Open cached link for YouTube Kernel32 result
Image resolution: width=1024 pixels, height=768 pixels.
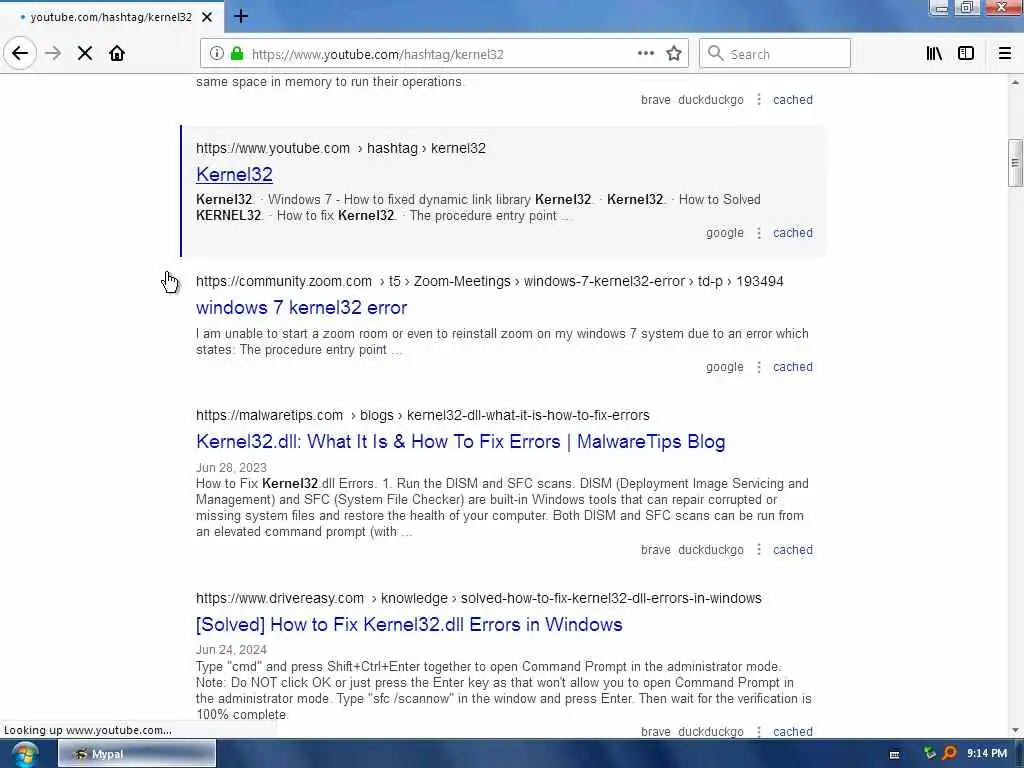point(793,233)
